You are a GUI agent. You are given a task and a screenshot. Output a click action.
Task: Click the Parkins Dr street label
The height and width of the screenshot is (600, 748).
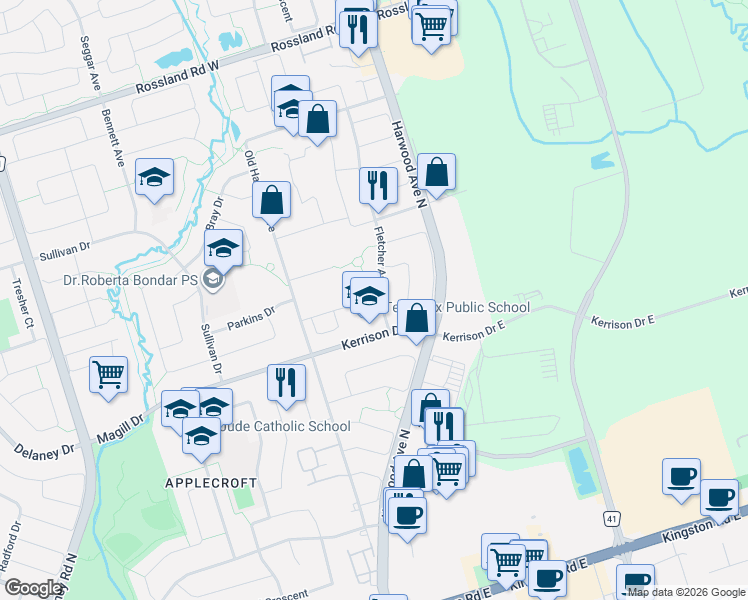(x=251, y=318)
